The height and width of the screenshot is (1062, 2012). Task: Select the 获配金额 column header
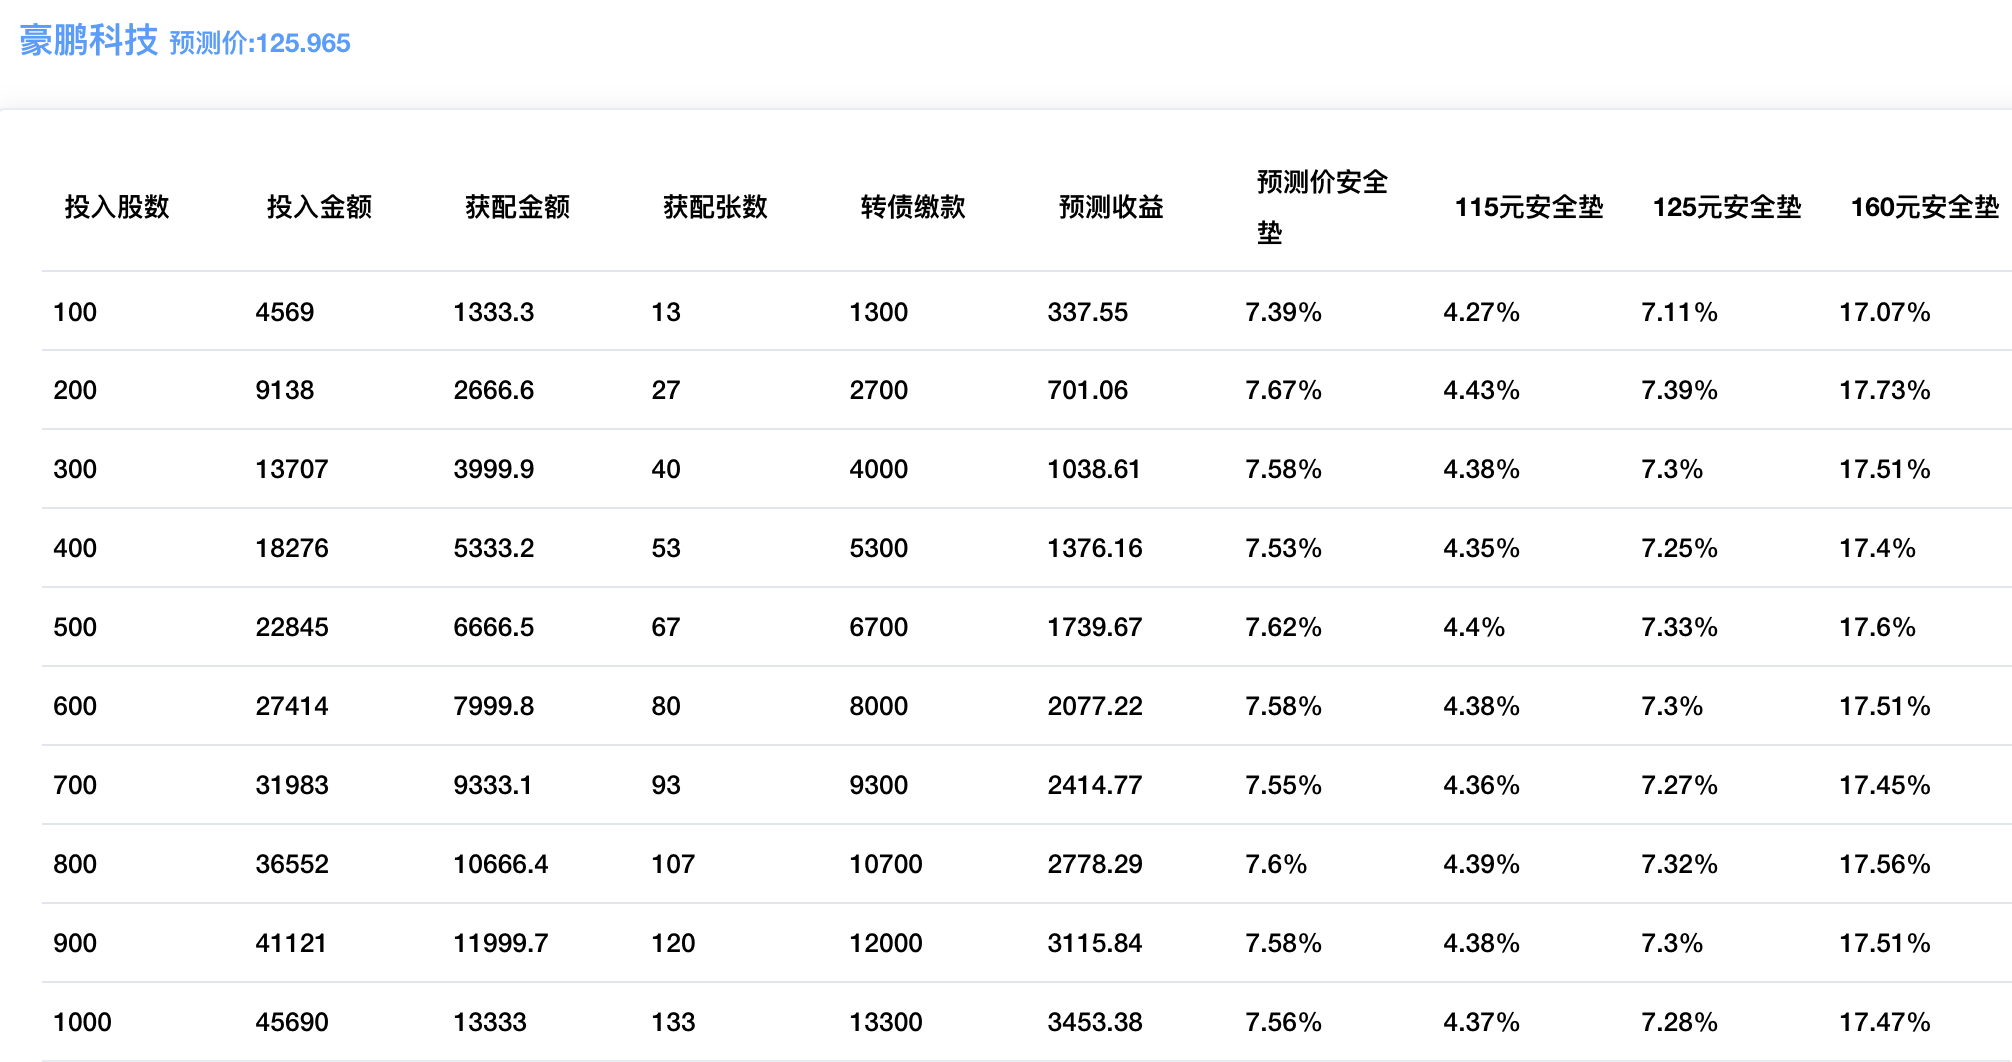pyautogui.click(x=517, y=207)
